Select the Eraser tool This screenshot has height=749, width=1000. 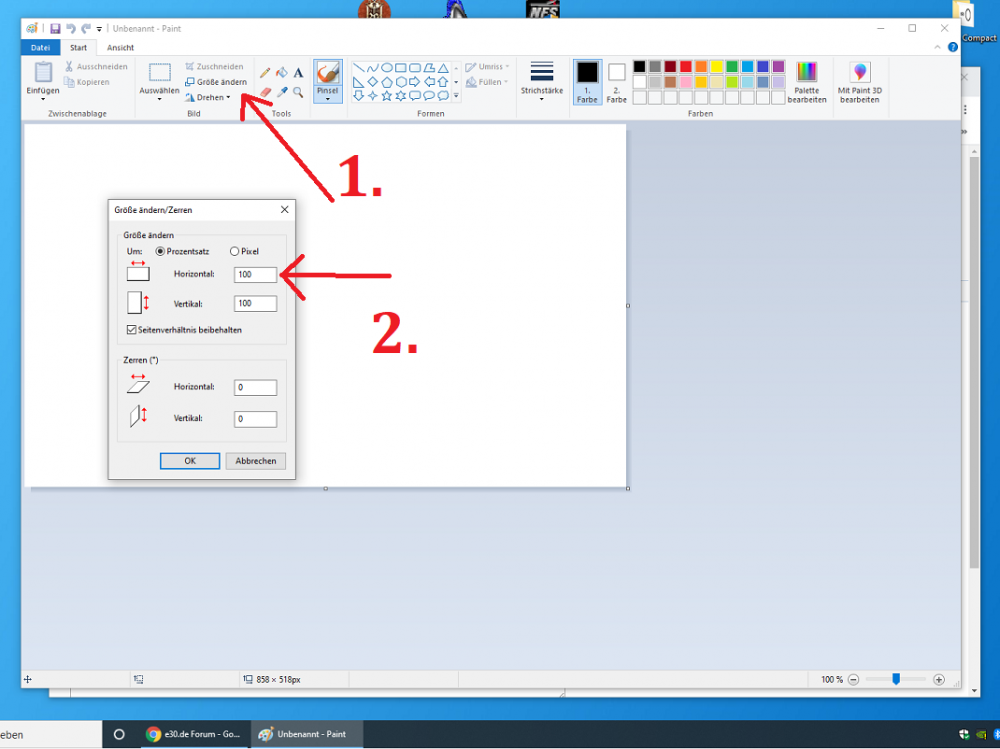265,92
